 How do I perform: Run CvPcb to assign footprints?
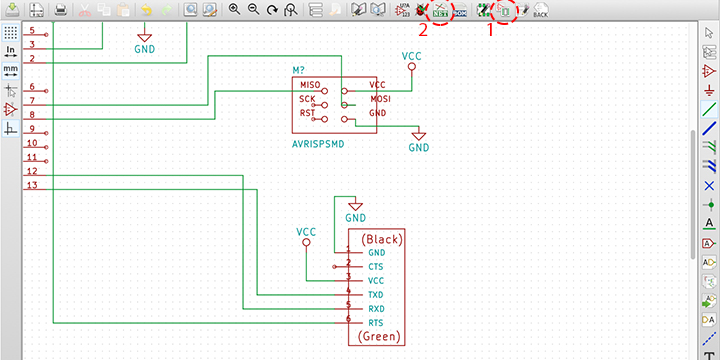click(503, 9)
